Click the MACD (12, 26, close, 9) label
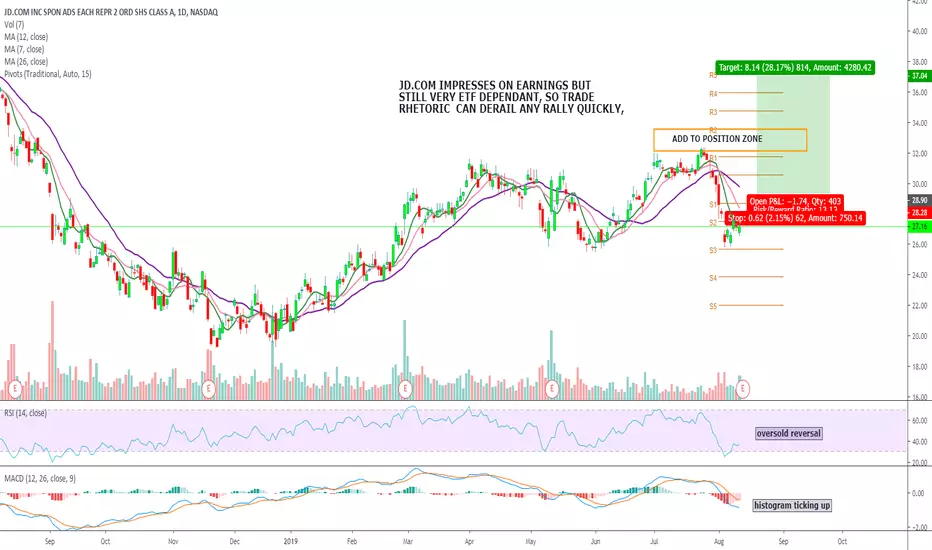 coord(40,479)
